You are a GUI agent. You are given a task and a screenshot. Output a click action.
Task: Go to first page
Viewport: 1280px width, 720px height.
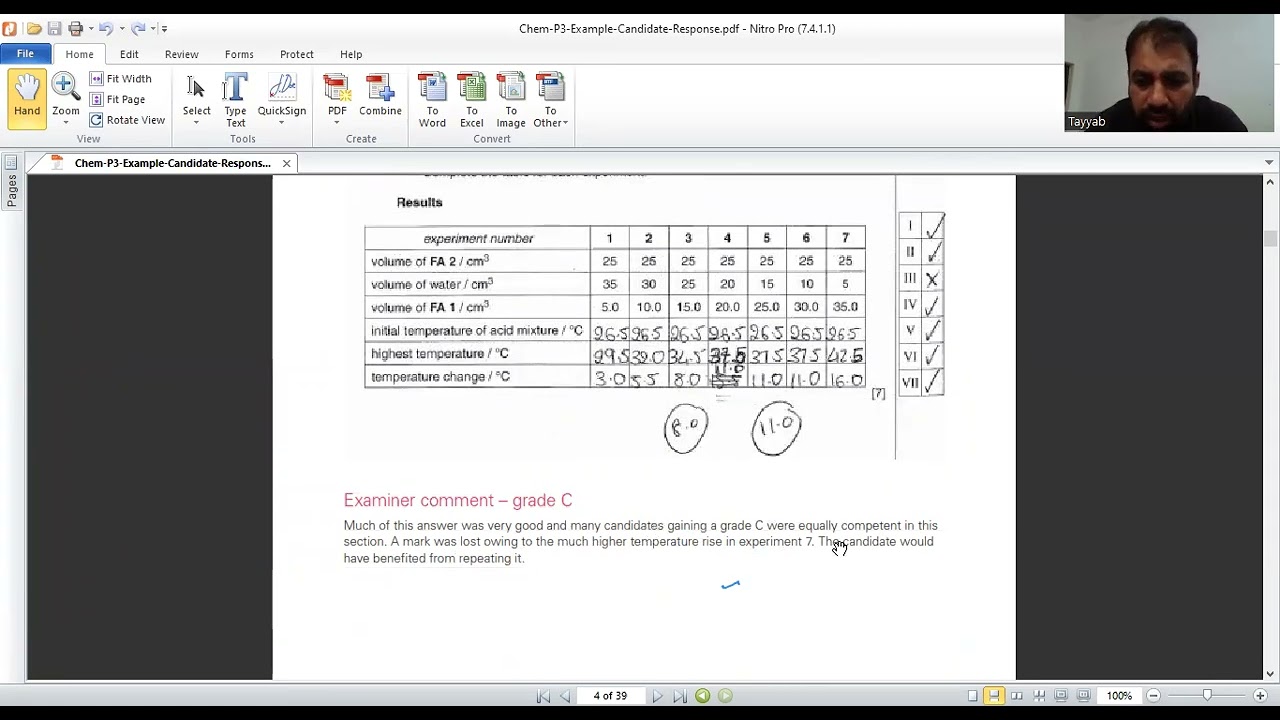click(543, 696)
